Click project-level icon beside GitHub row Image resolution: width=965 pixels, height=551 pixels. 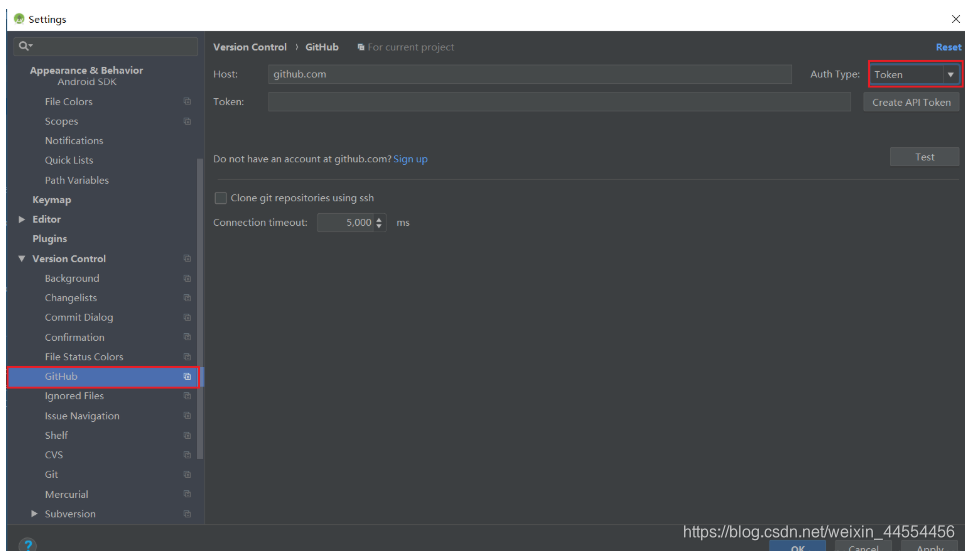pos(187,376)
